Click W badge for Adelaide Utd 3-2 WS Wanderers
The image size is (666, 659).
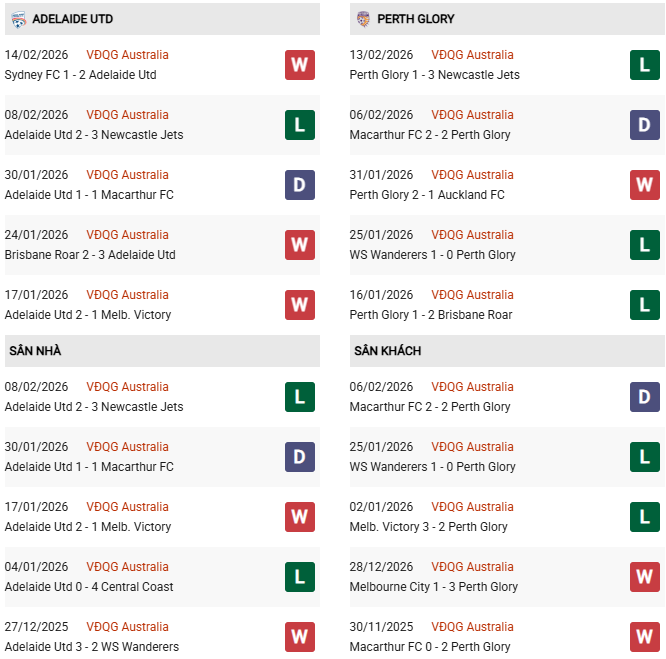click(x=299, y=637)
